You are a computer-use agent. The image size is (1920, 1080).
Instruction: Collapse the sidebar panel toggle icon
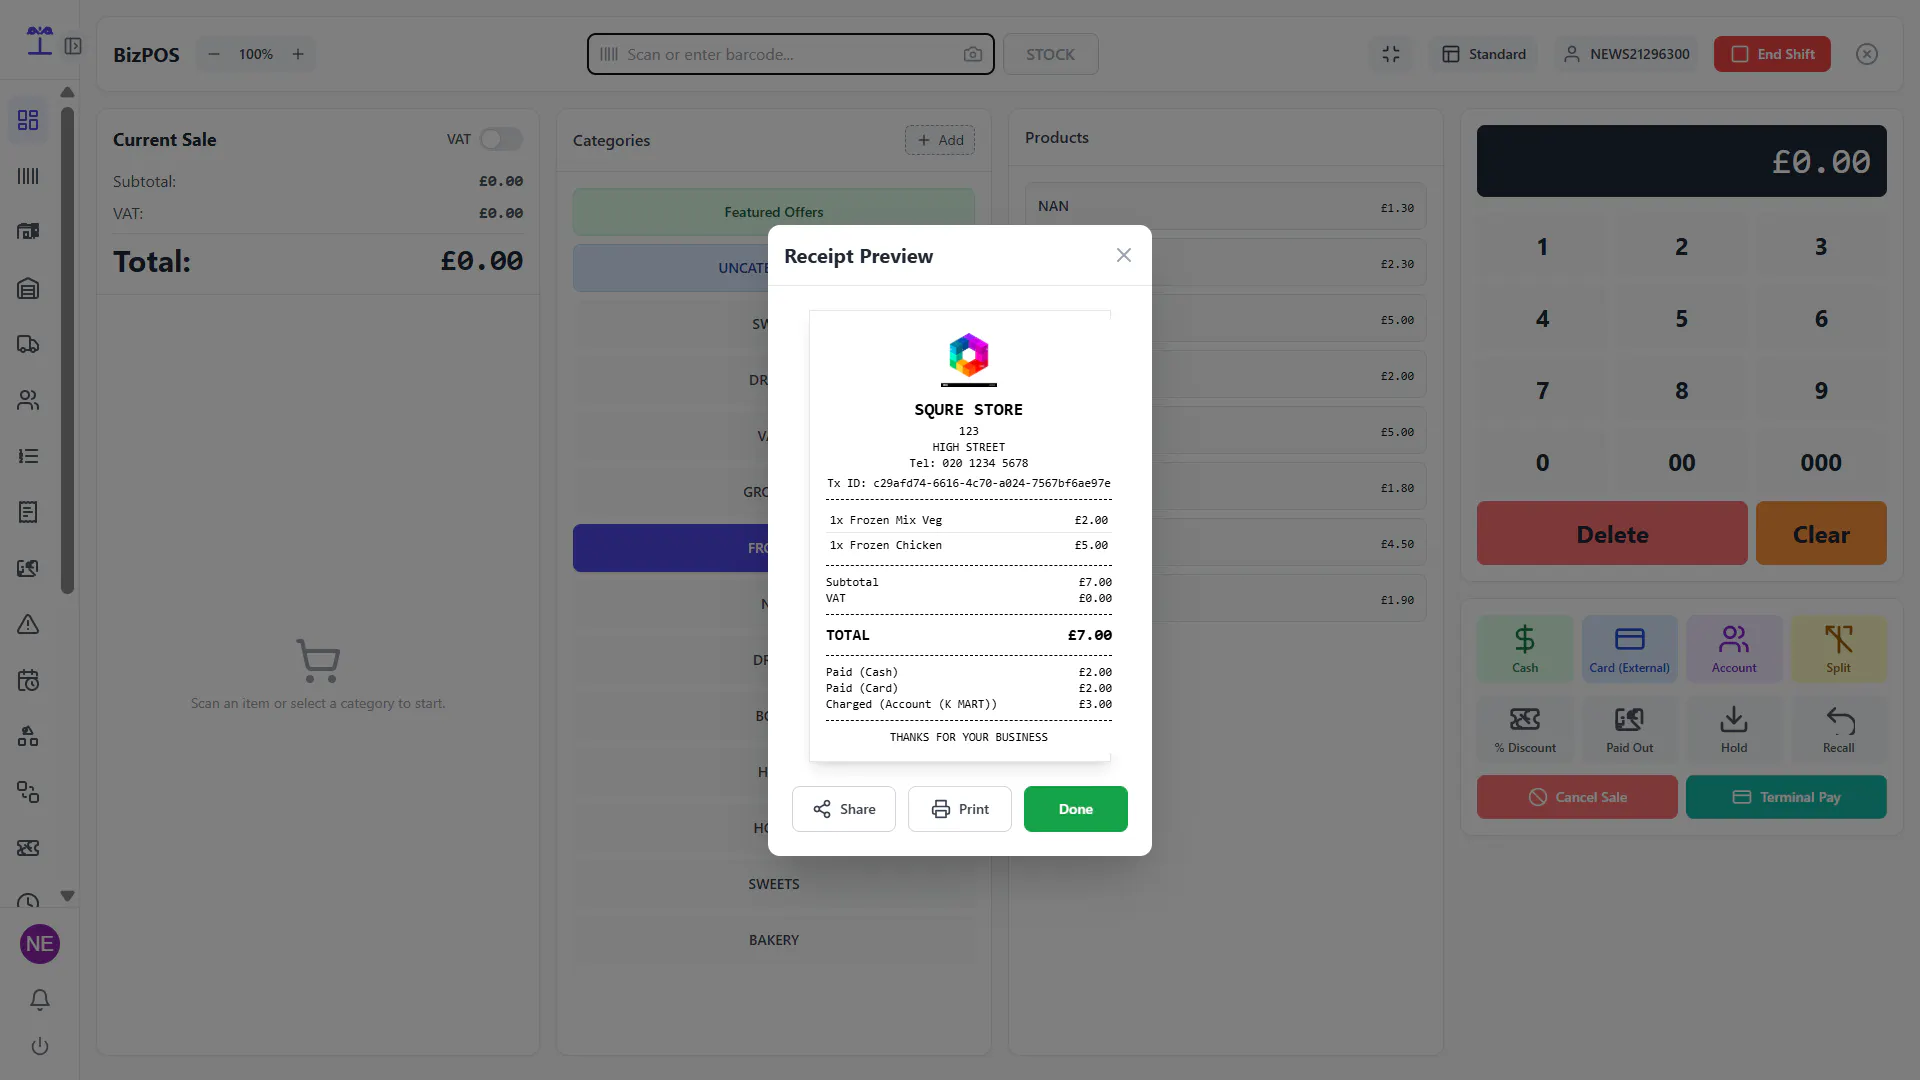[73, 46]
